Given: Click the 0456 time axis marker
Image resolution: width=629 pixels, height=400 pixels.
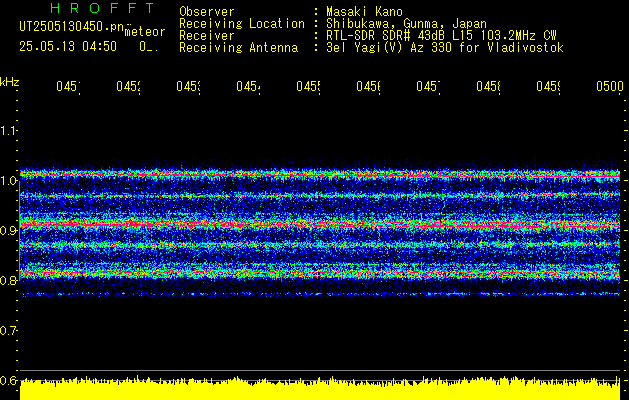Looking at the screenshot, I should (368, 87).
